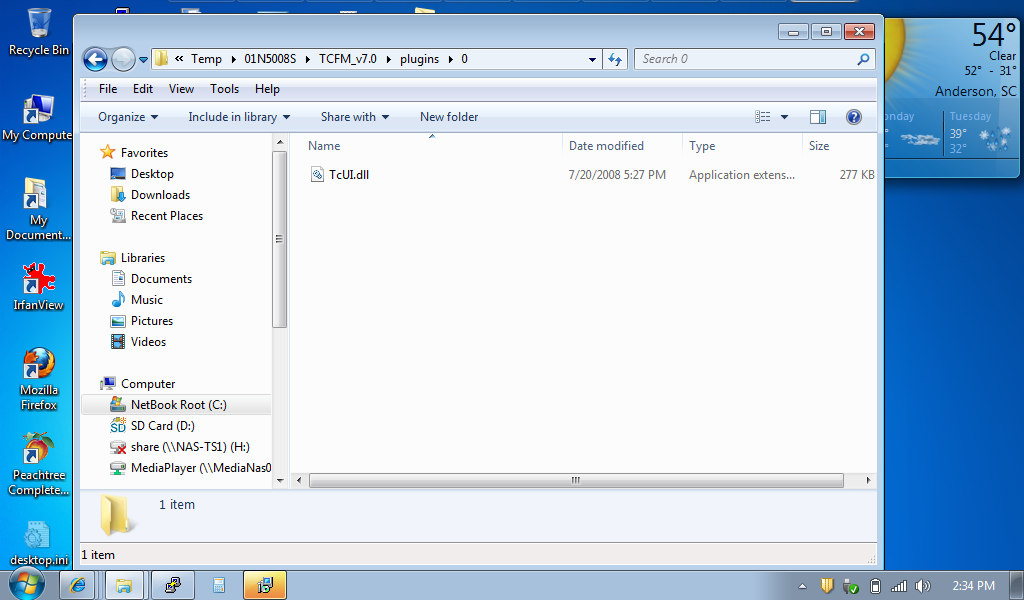Launch Internet Explorer from taskbar

click(77, 586)
